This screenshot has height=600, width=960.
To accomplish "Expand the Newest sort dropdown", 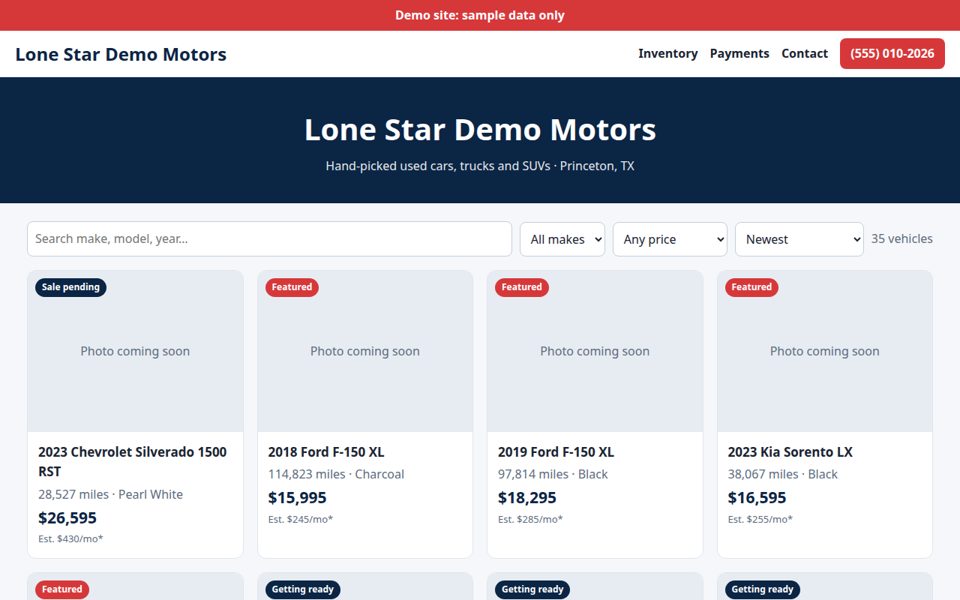I will tap(799, 239).
